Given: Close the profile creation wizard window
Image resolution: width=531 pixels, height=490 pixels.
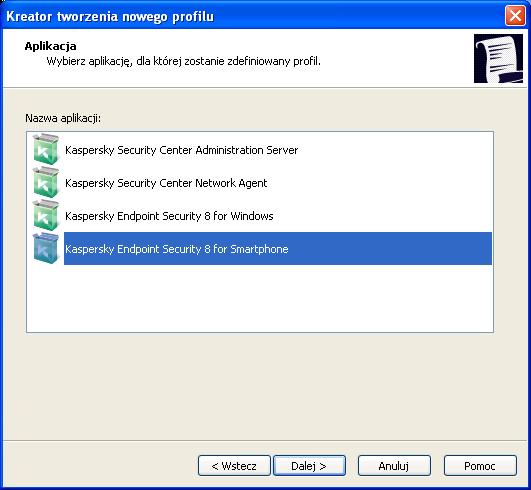Looking at the screenshot, I should pyautogui.click(x=515, y=16).
